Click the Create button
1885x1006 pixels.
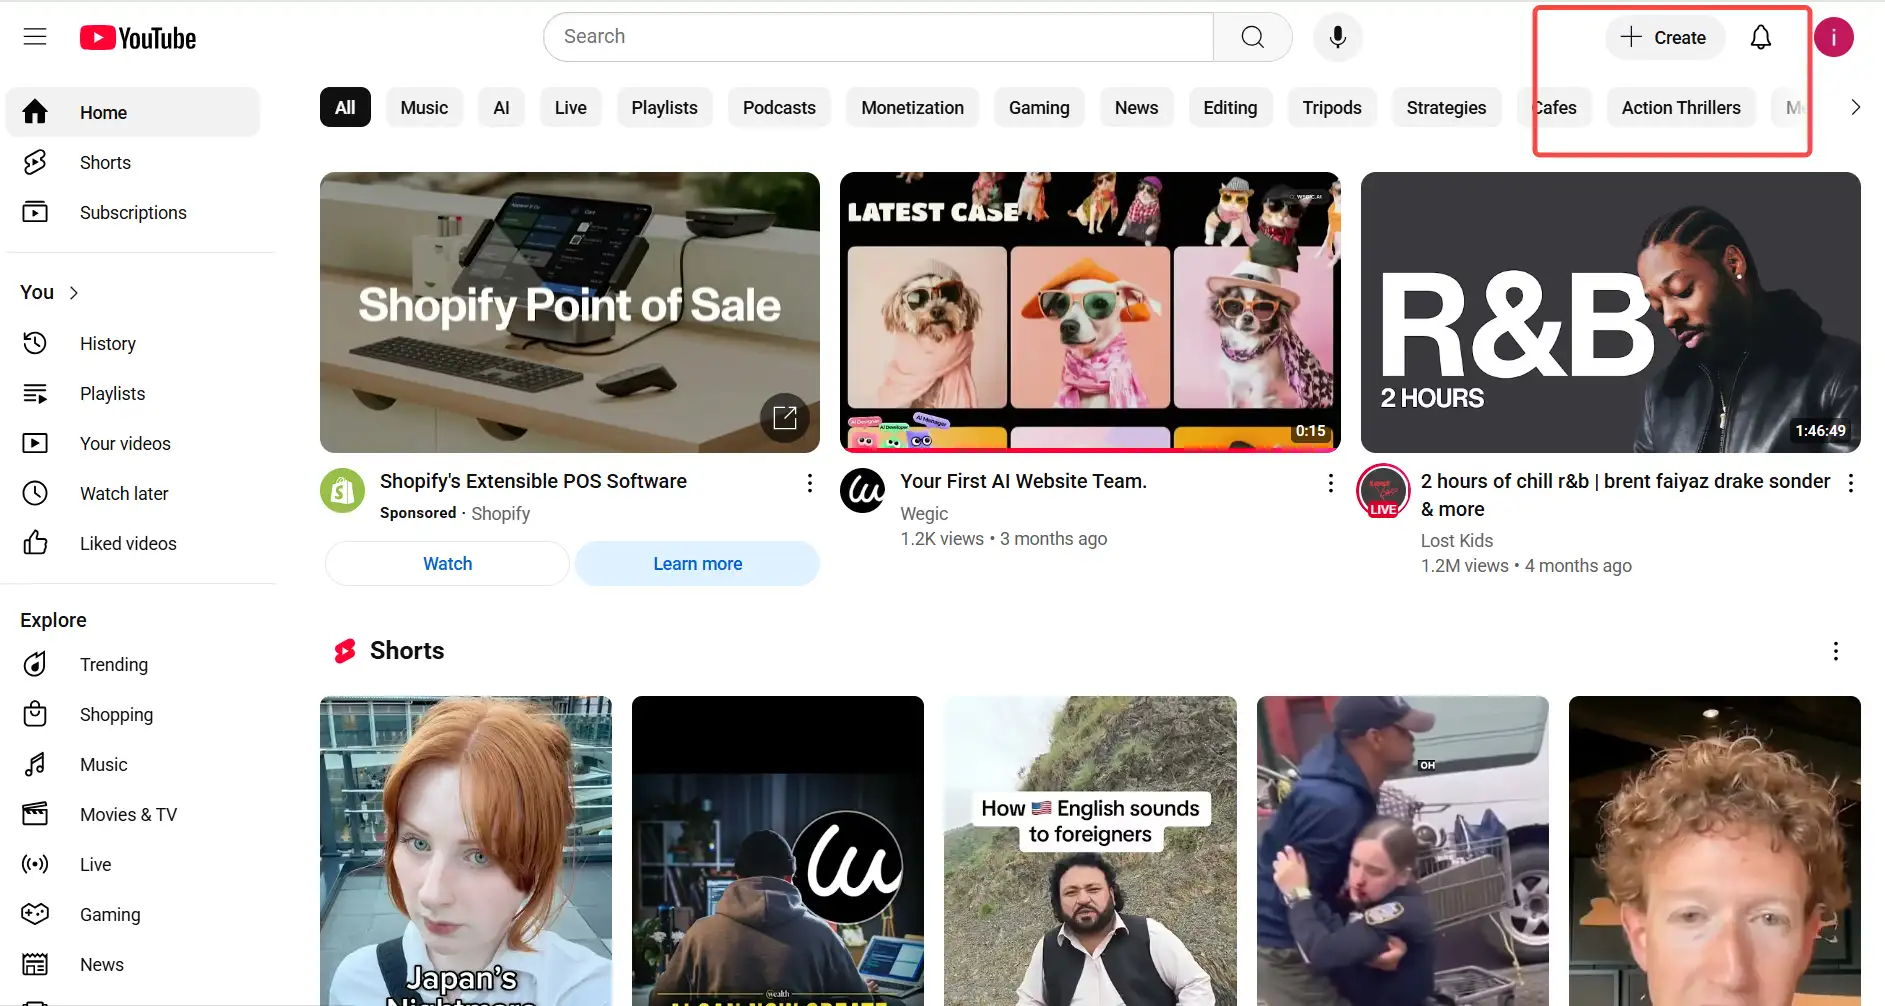[x=1664, y=37]
